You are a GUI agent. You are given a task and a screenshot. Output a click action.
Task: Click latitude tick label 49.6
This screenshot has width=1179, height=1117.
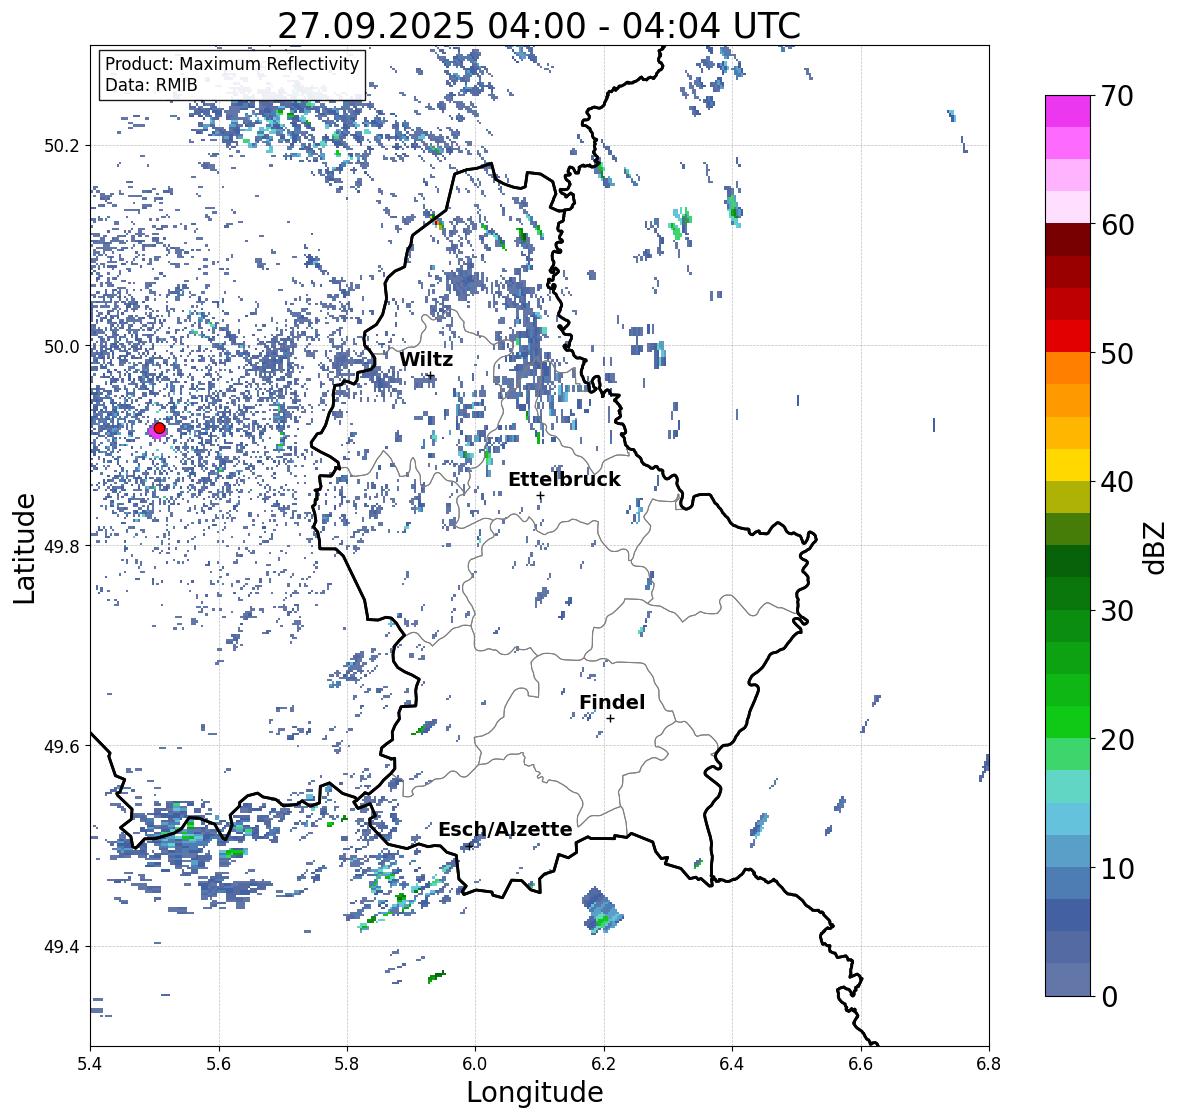pyautogui.click(x=62, y=746)
